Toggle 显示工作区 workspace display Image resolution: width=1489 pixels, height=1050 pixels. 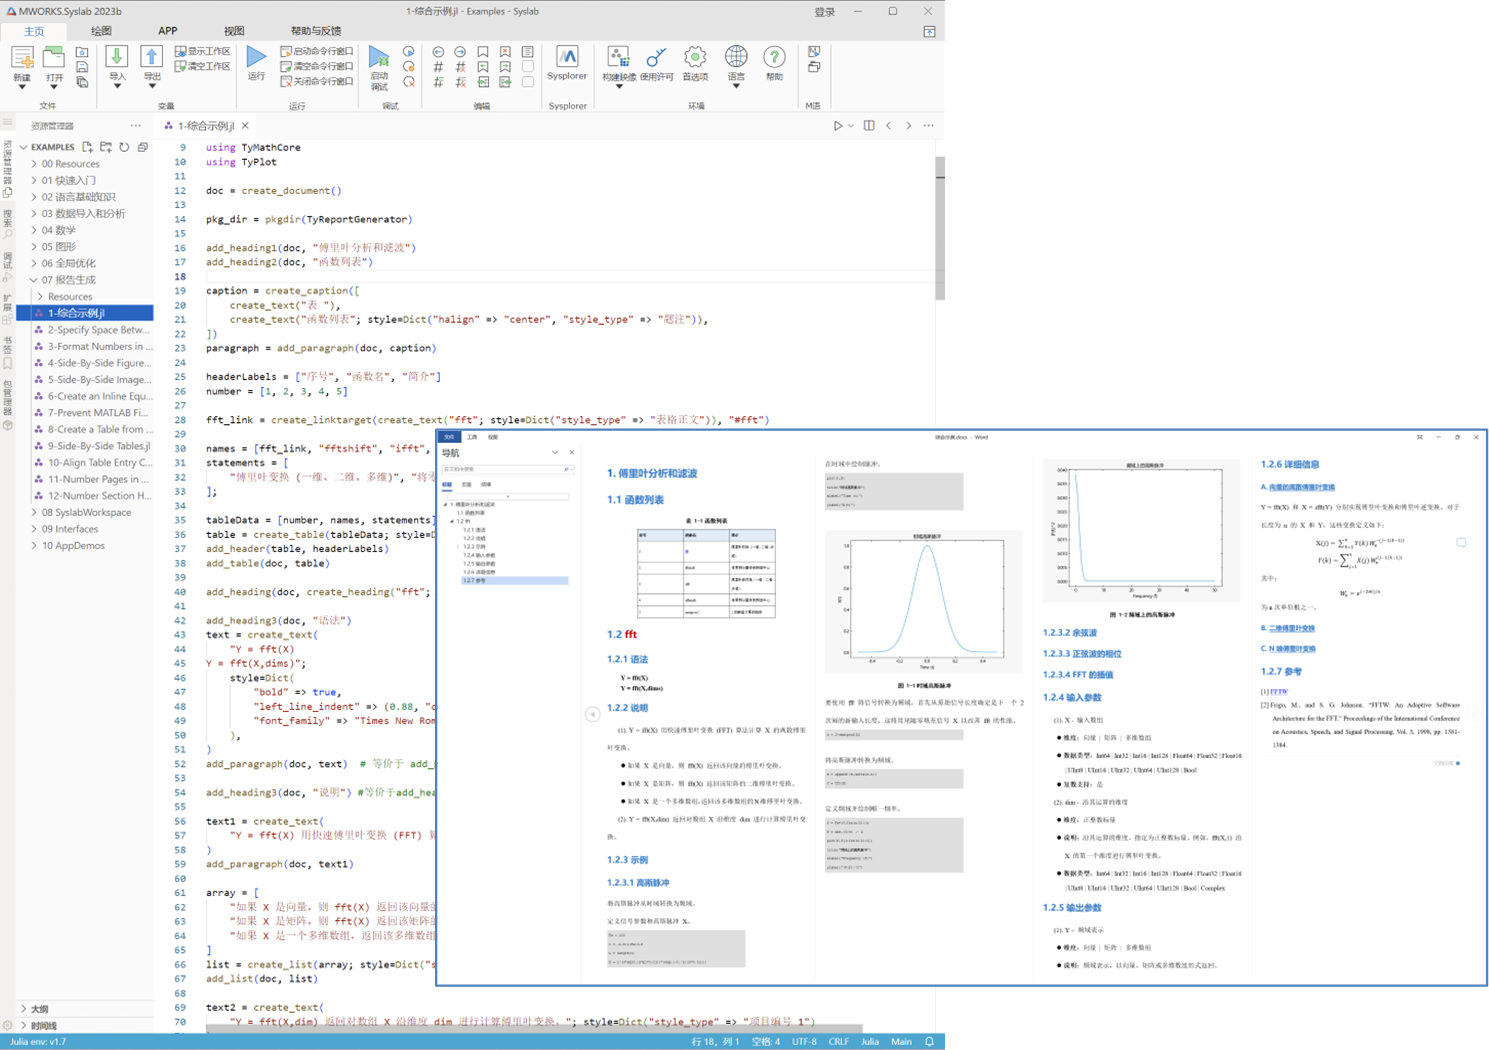(202, 51)
